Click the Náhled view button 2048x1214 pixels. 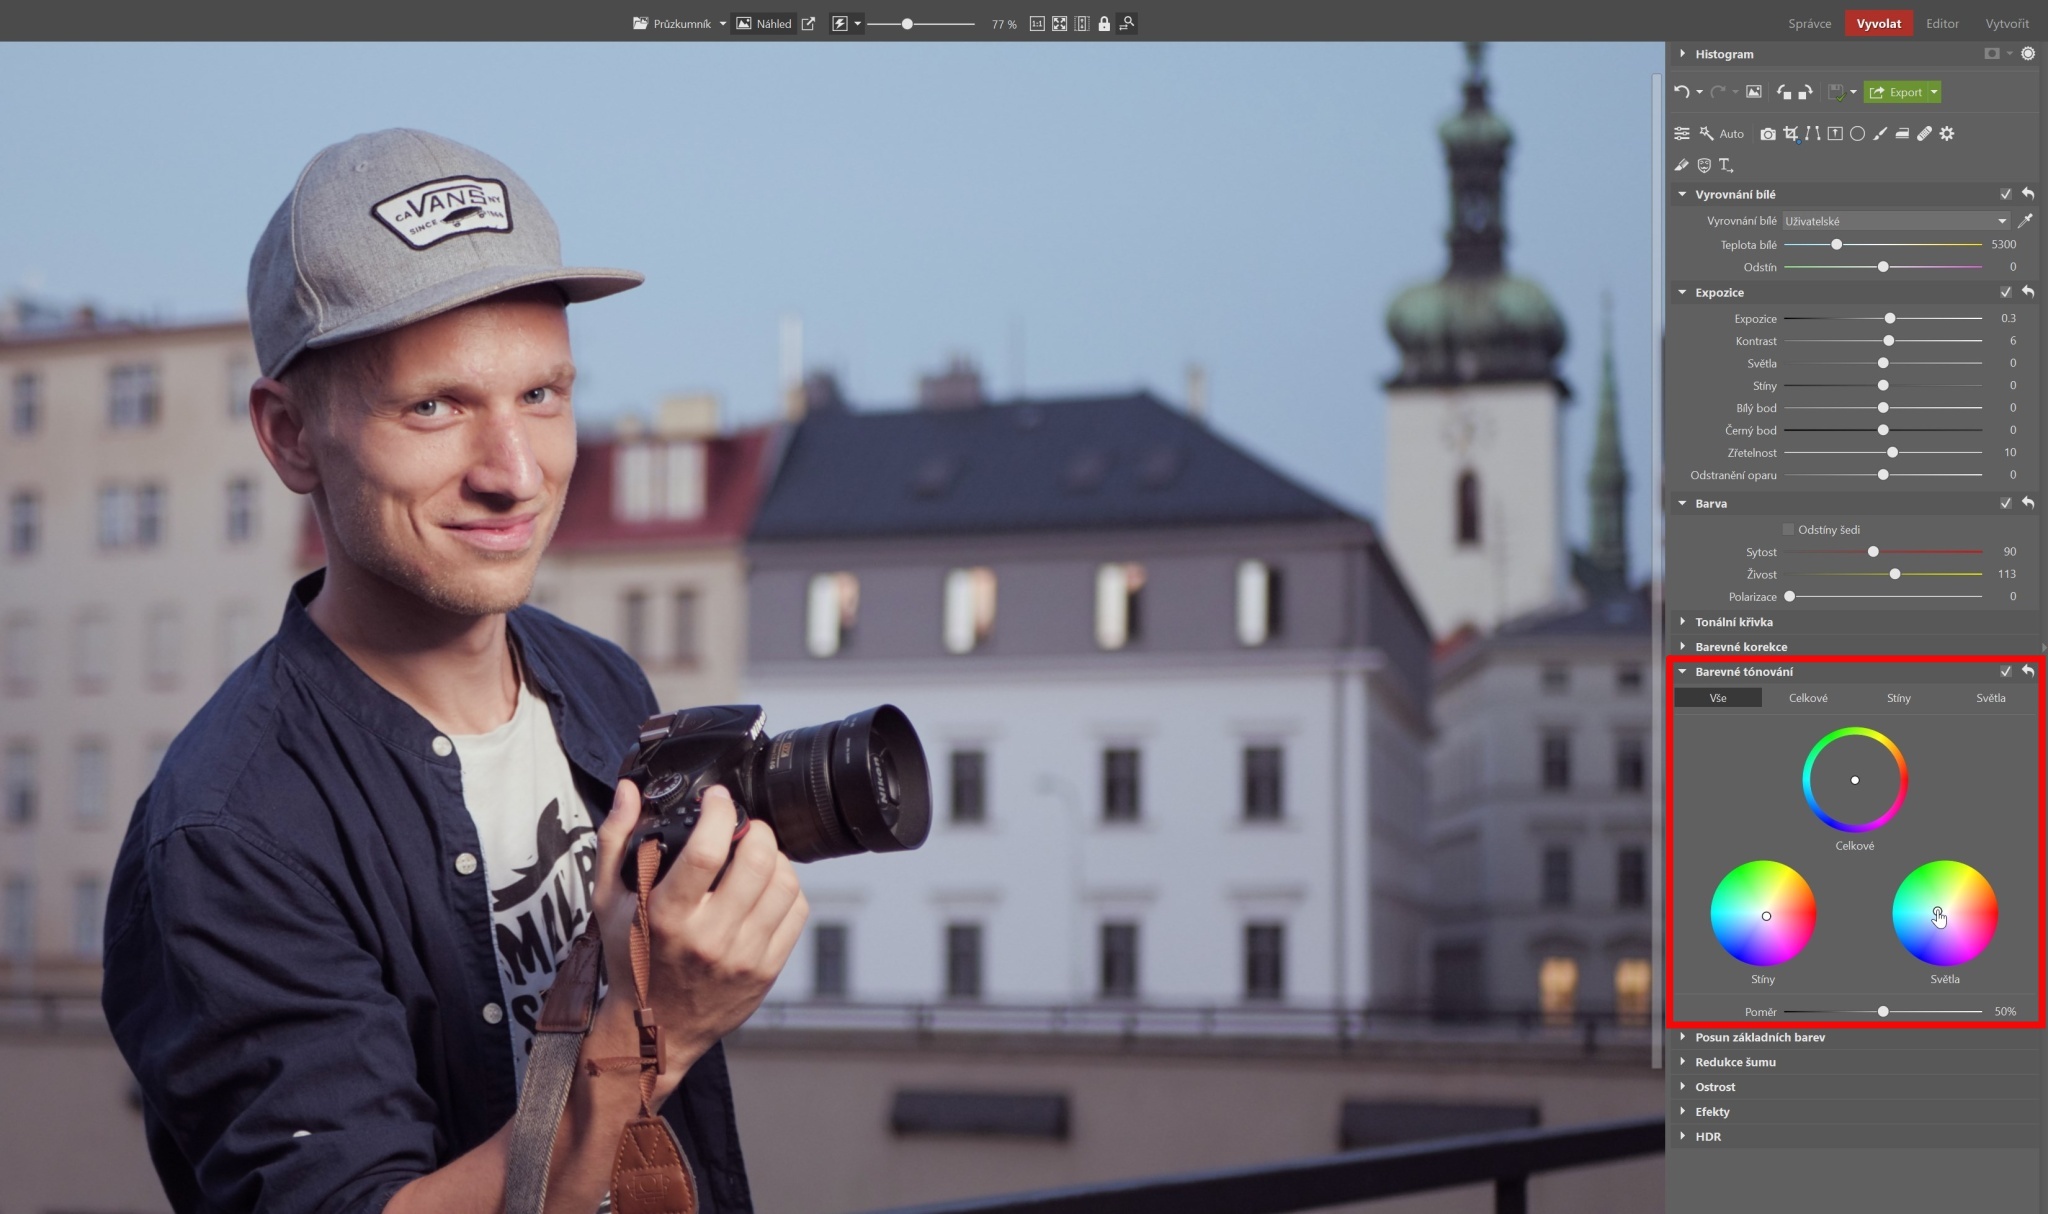(x=764, y=23)
